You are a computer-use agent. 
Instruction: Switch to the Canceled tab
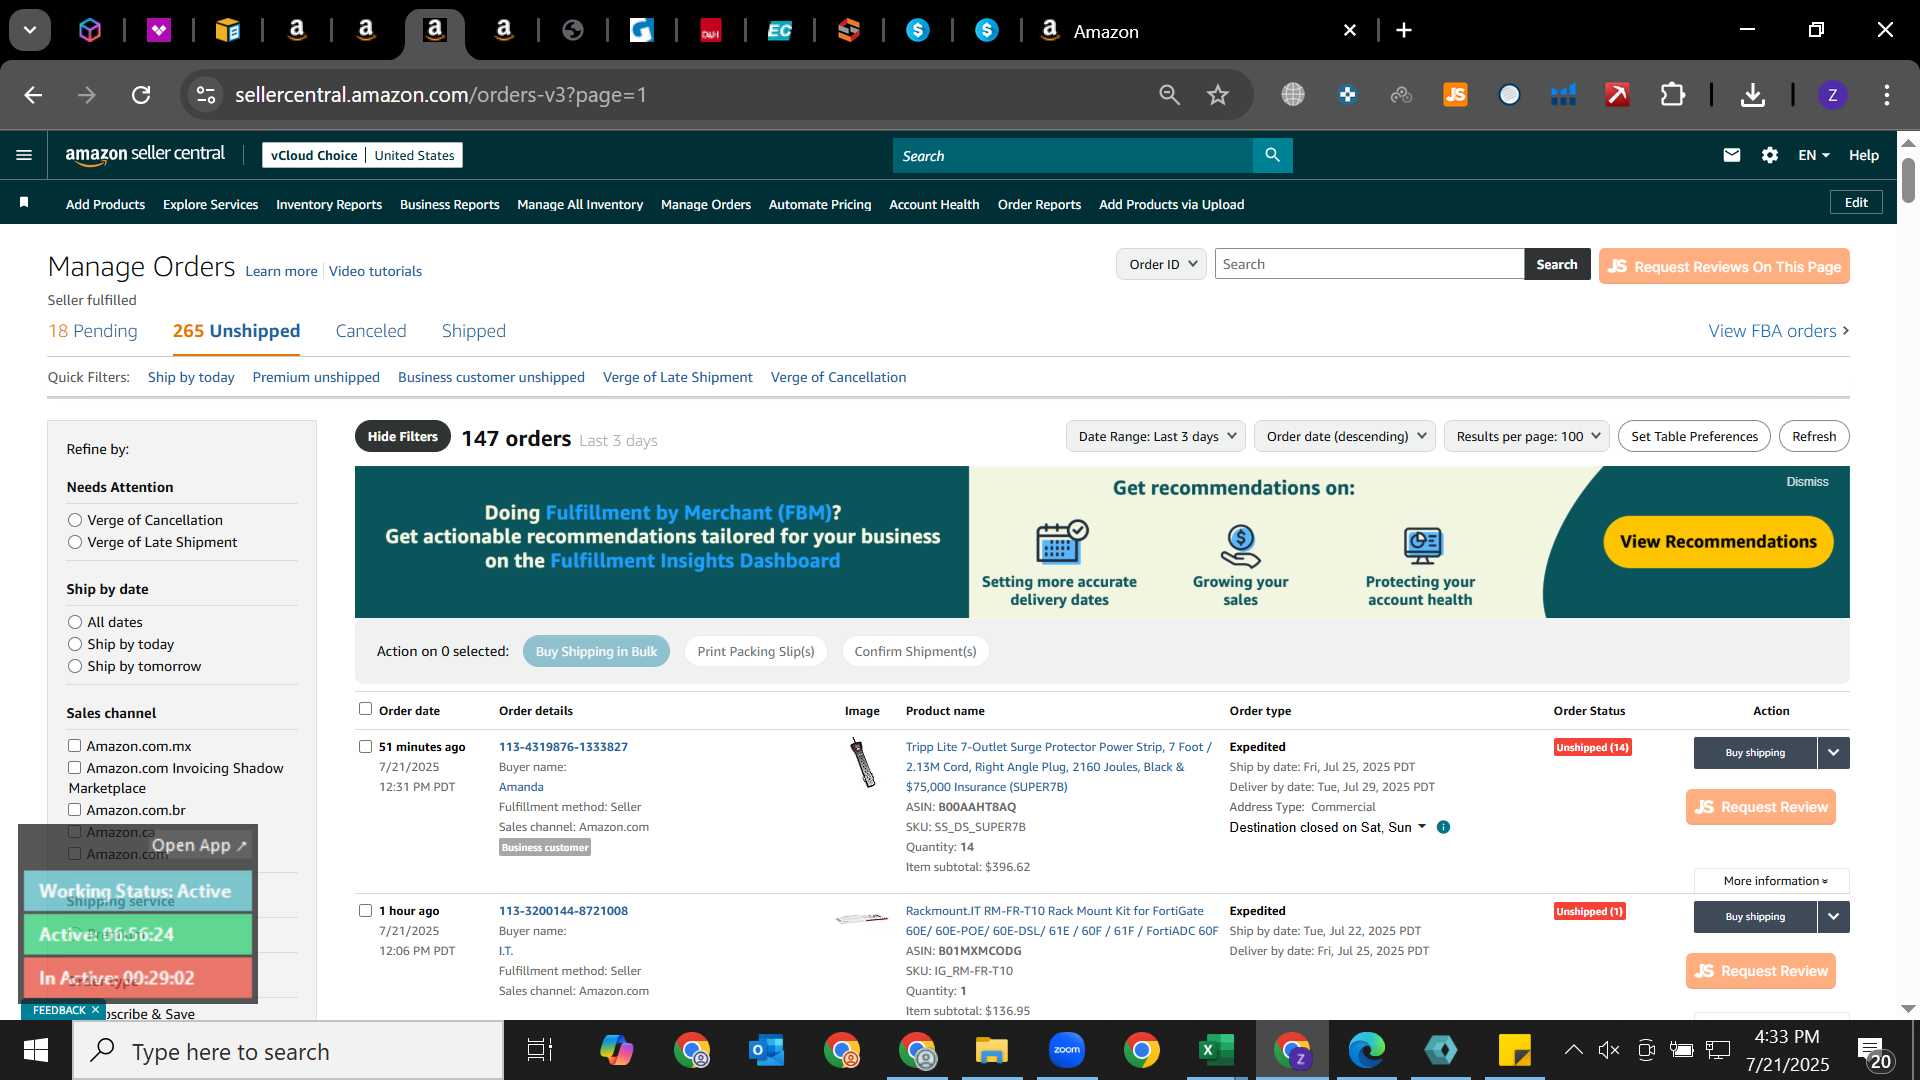pyautogui.click(x=371, y=331)
